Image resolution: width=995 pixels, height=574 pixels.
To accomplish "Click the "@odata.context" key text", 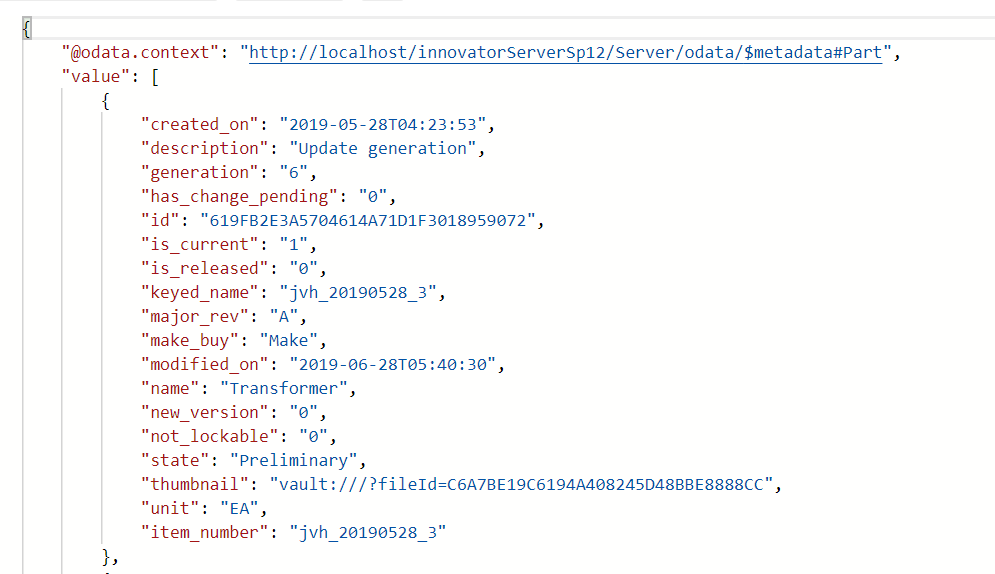I will 140,53.
